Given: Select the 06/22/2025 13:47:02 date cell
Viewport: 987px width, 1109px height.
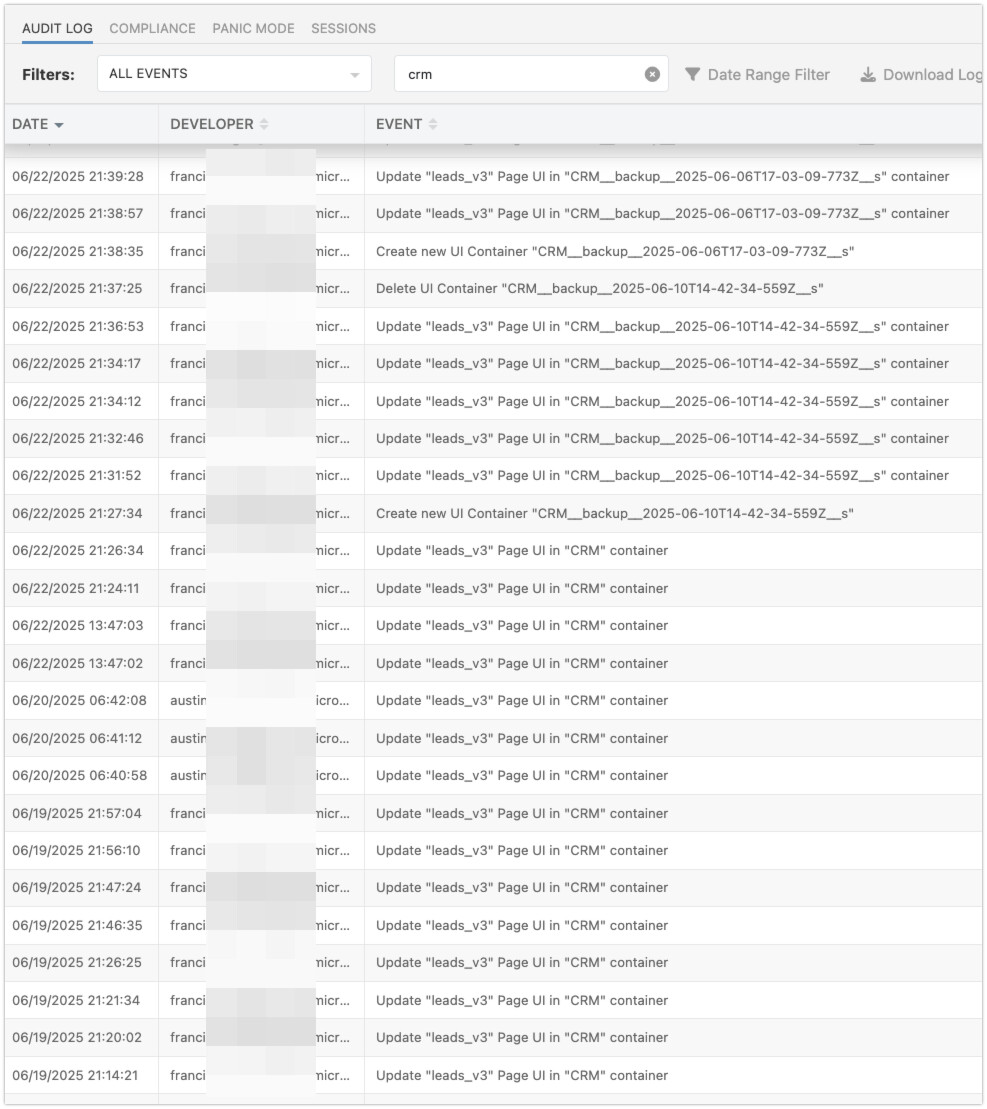Looking at the screenshot, I should 78,664.
